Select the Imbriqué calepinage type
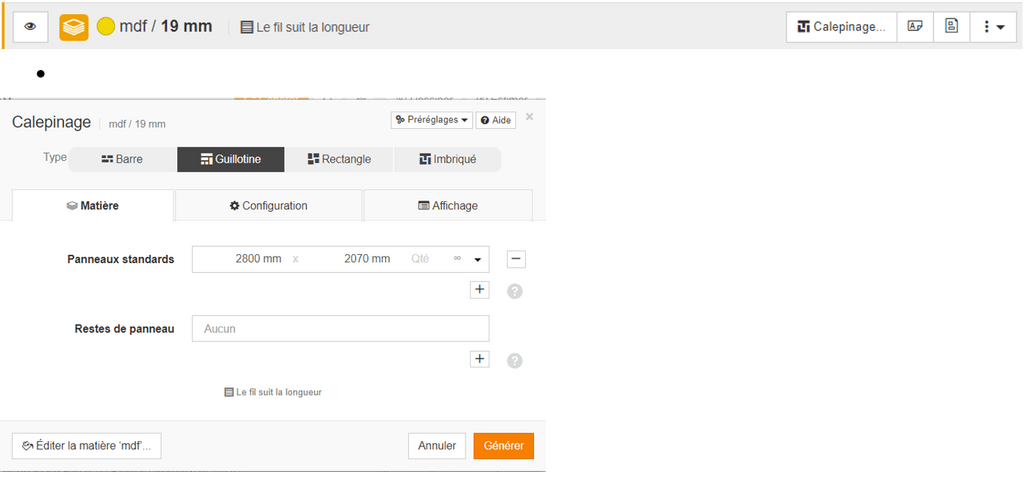Image resolution: width=1024 pixels, height=477 pixels. [x=447, y=159]
